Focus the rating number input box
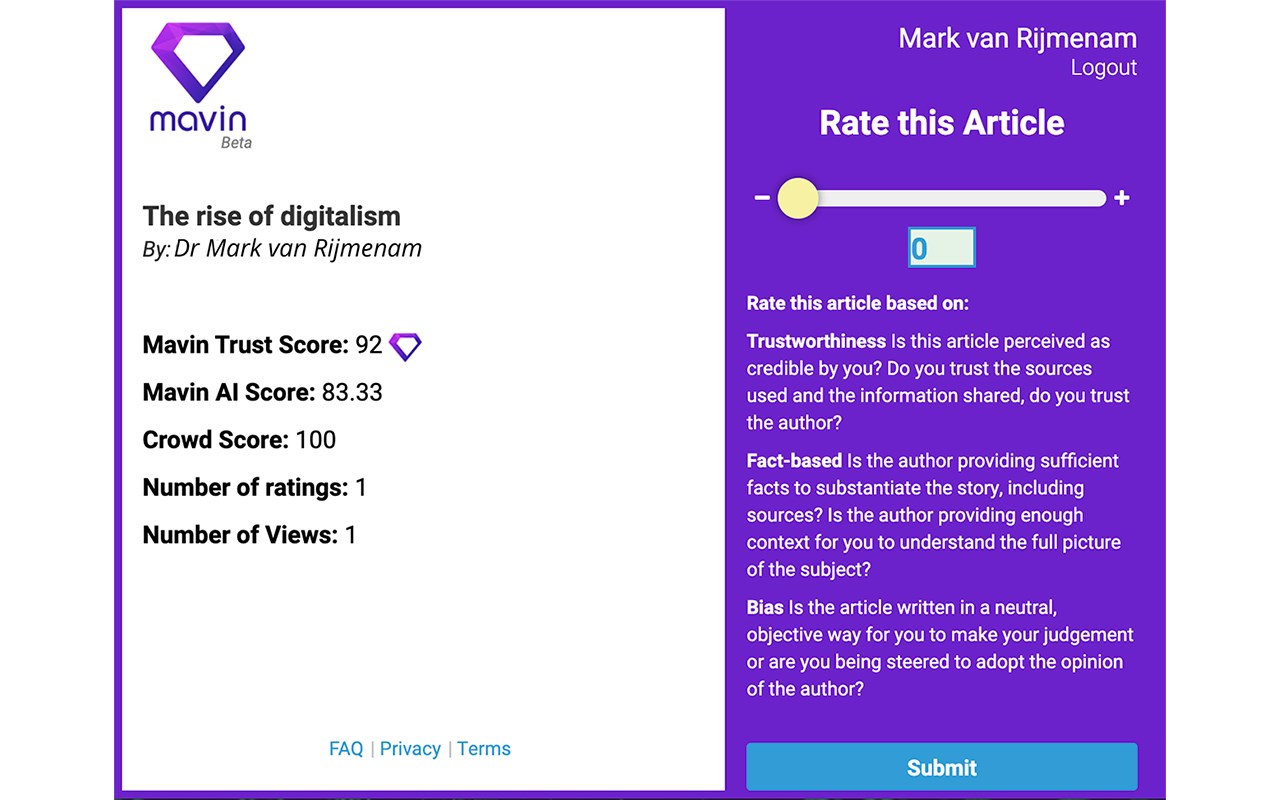 coord(941,248)
